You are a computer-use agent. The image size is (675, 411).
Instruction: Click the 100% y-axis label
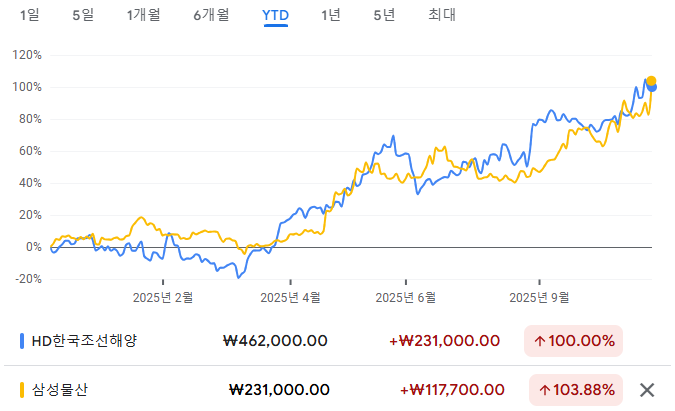[x=27, y=87]
